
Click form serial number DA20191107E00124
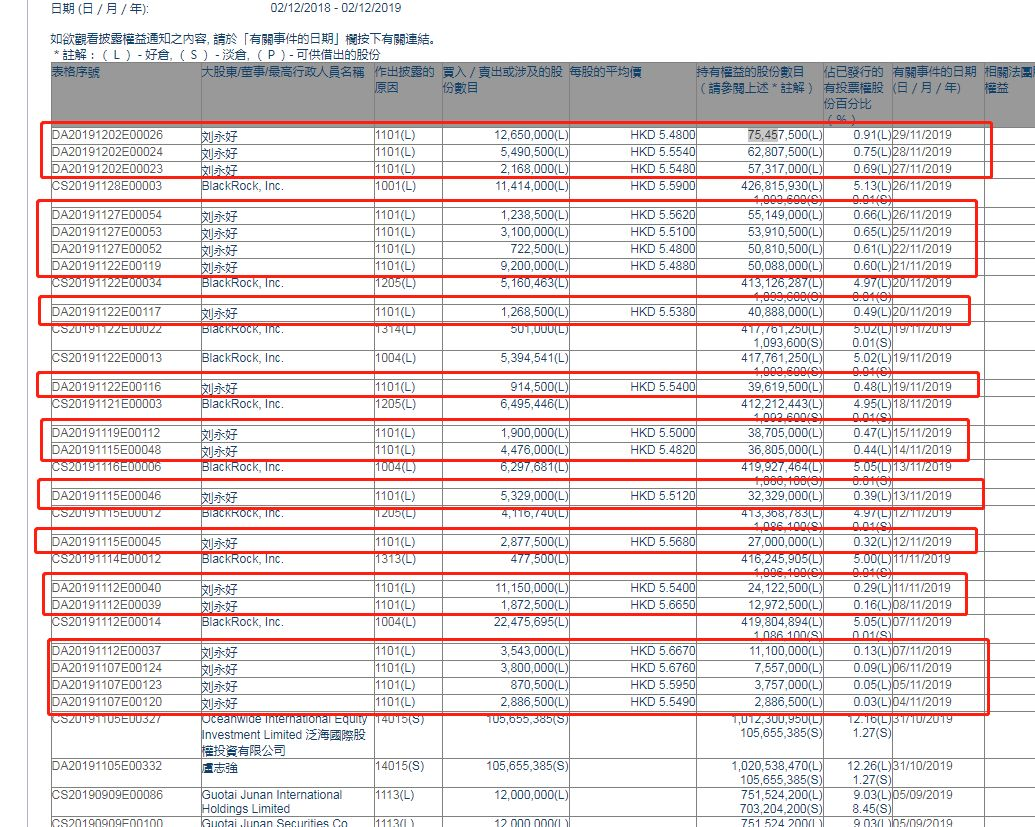(x=107, y=668)
